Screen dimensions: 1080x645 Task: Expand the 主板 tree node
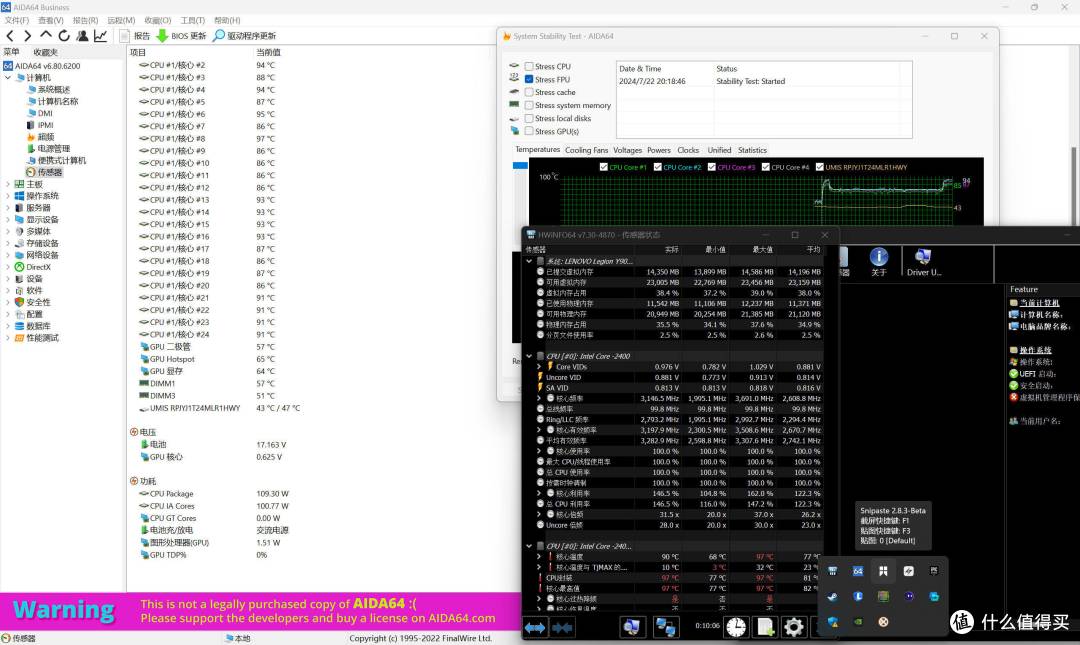point(8,184)
